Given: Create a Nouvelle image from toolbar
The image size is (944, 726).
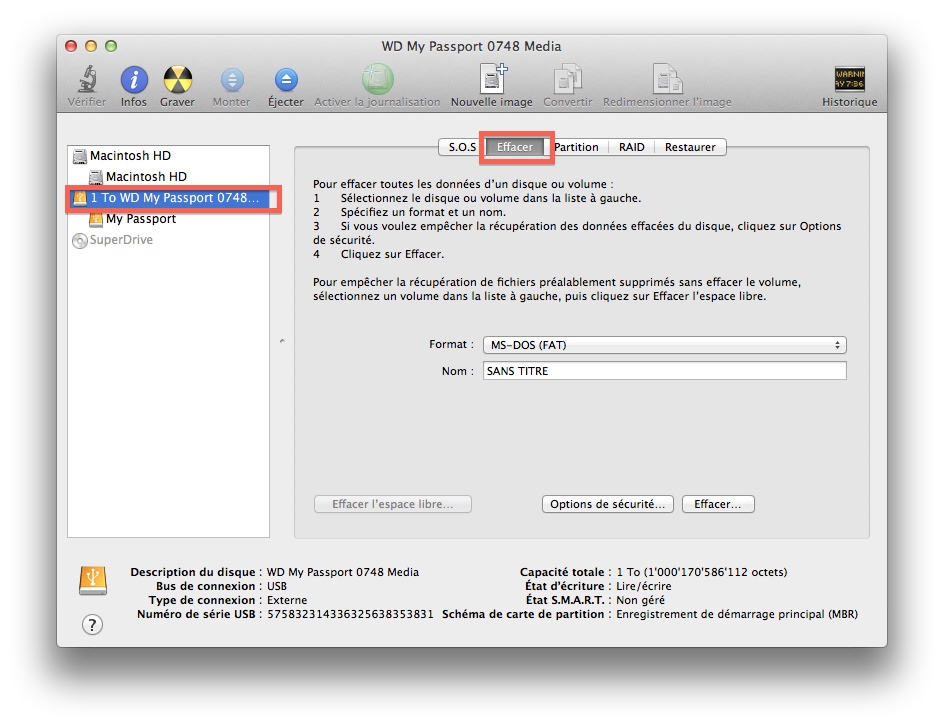Looking at the screenshot, I should click(491, 80).
